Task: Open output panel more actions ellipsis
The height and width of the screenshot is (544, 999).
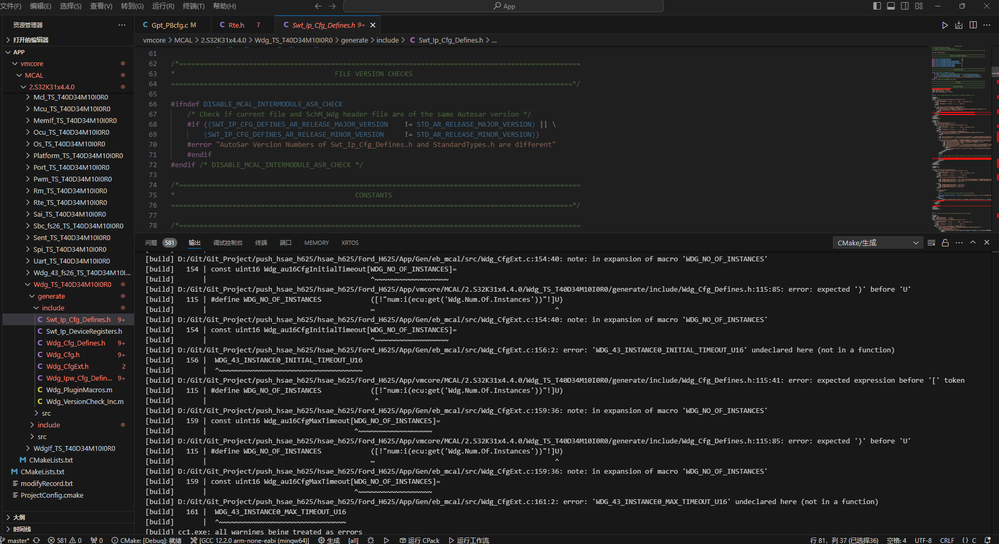Action: click(959, 243)
